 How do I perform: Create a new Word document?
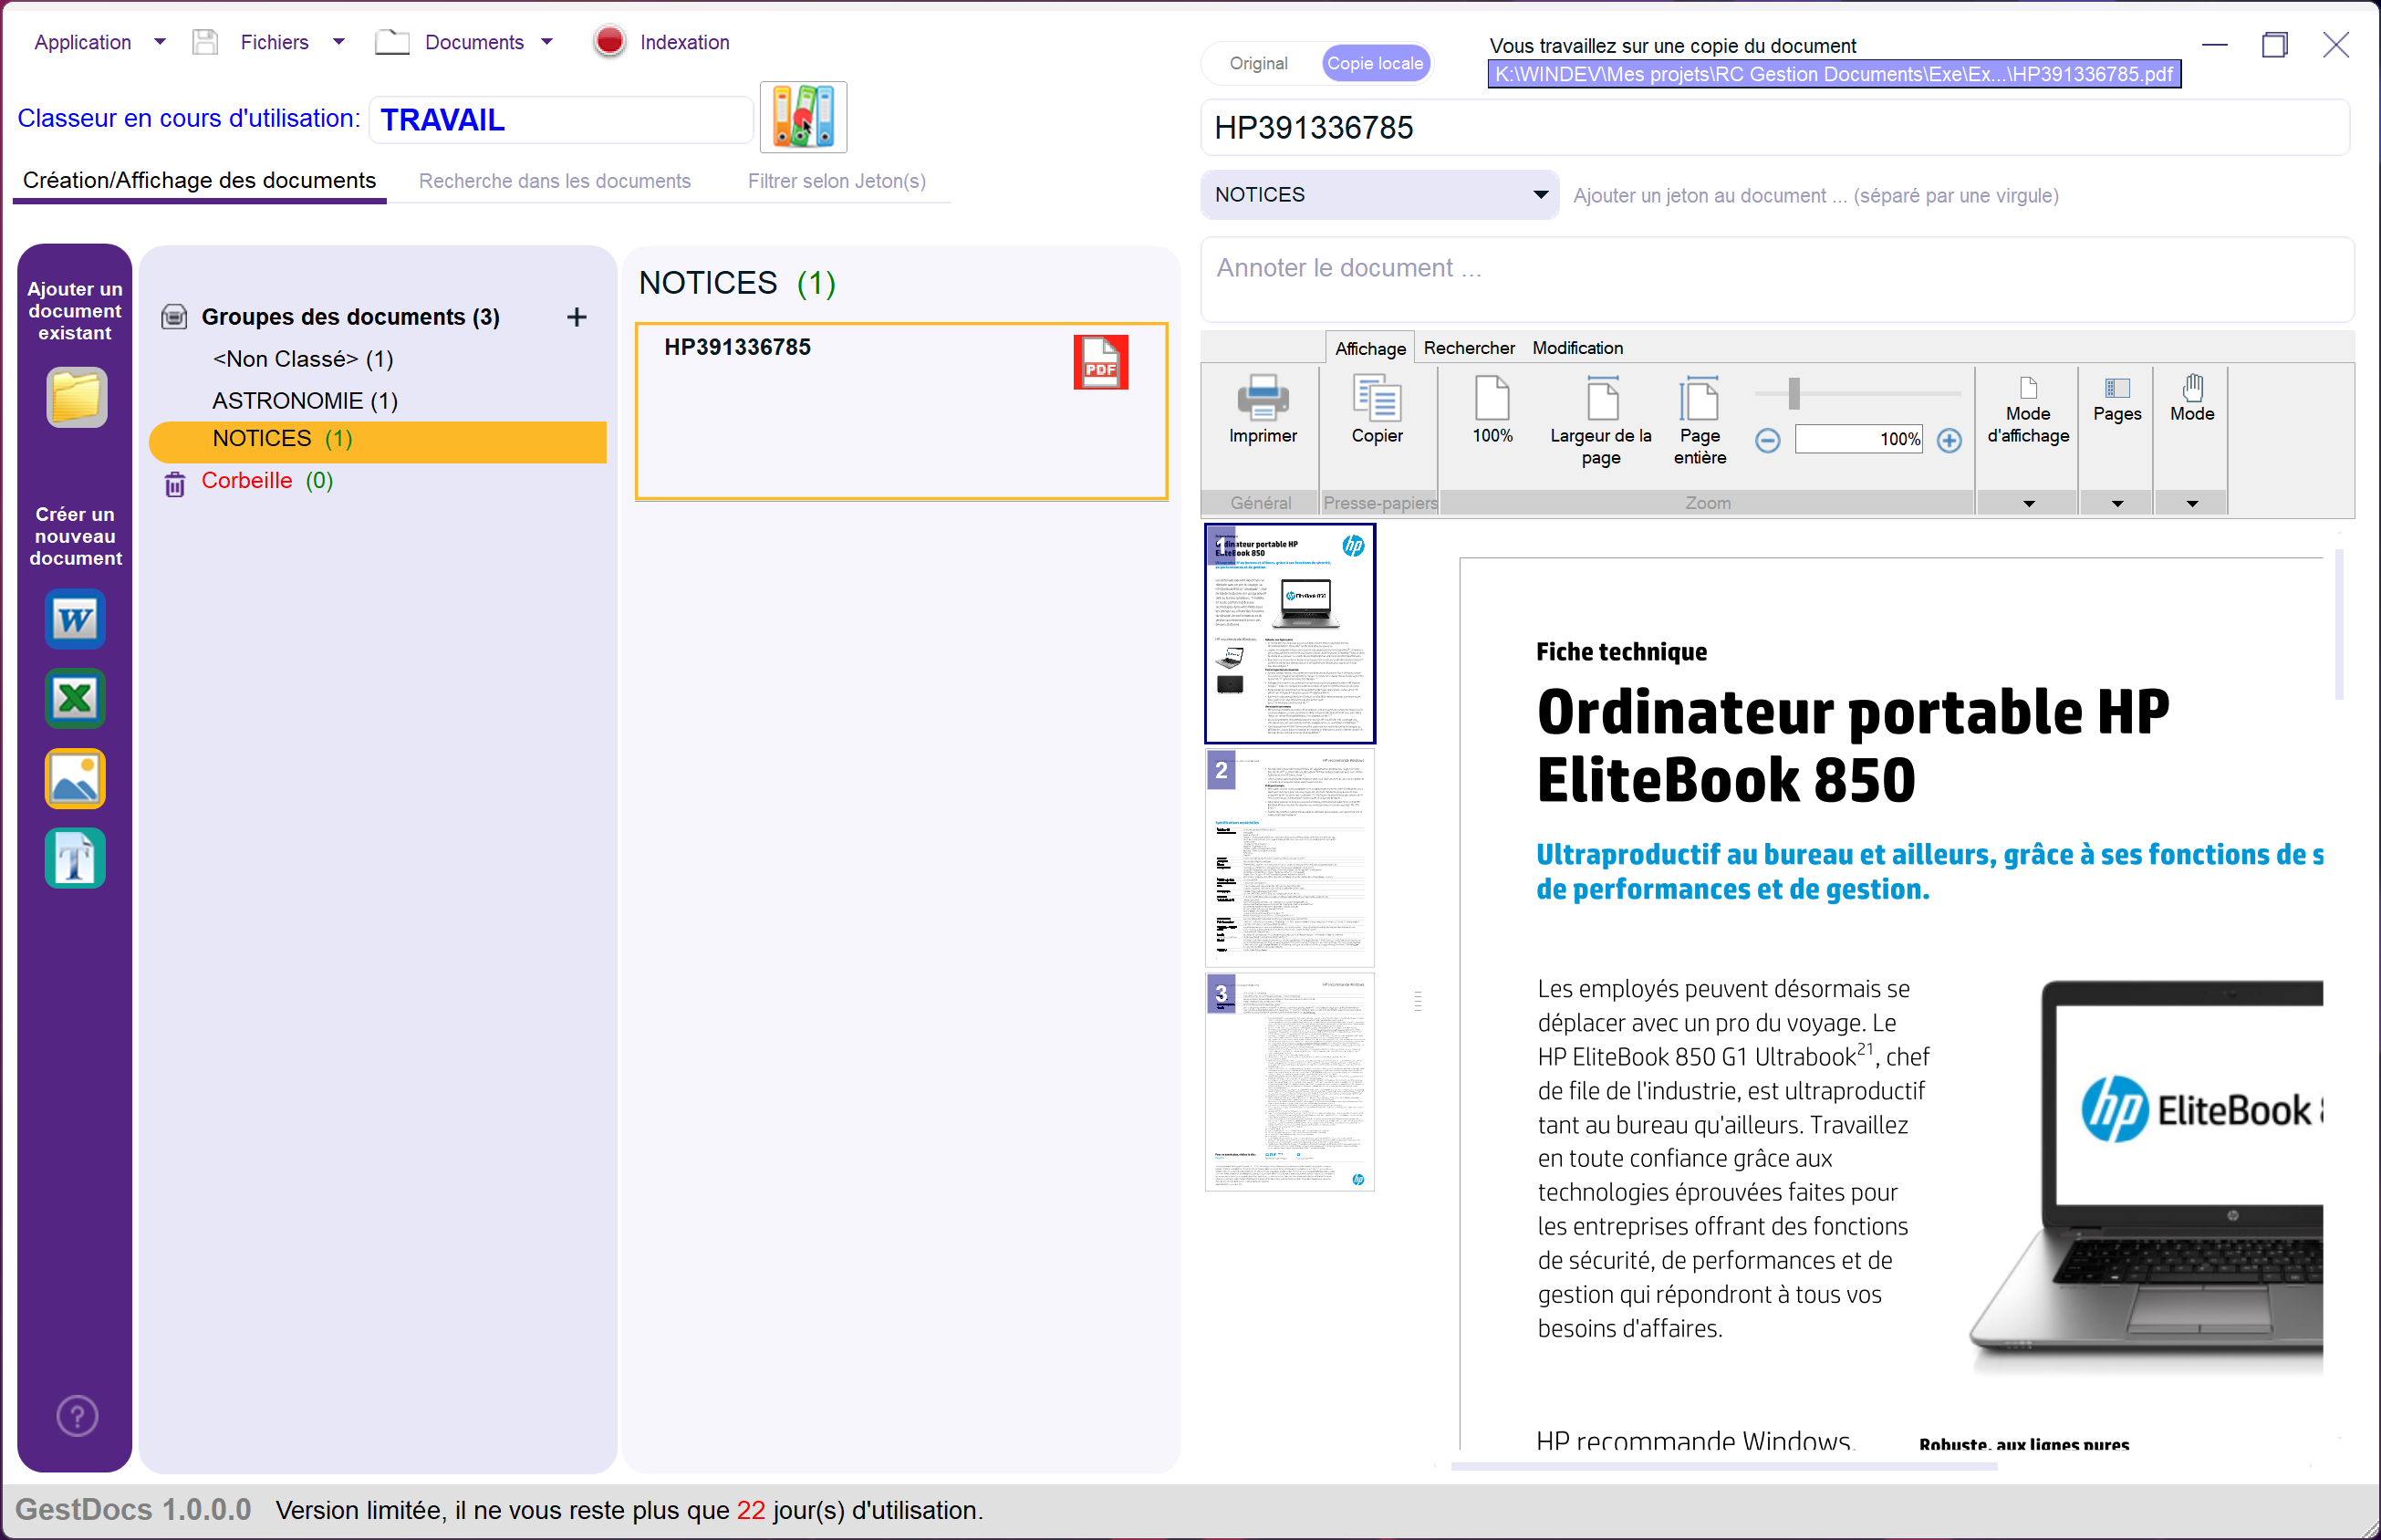click(74, 618)
